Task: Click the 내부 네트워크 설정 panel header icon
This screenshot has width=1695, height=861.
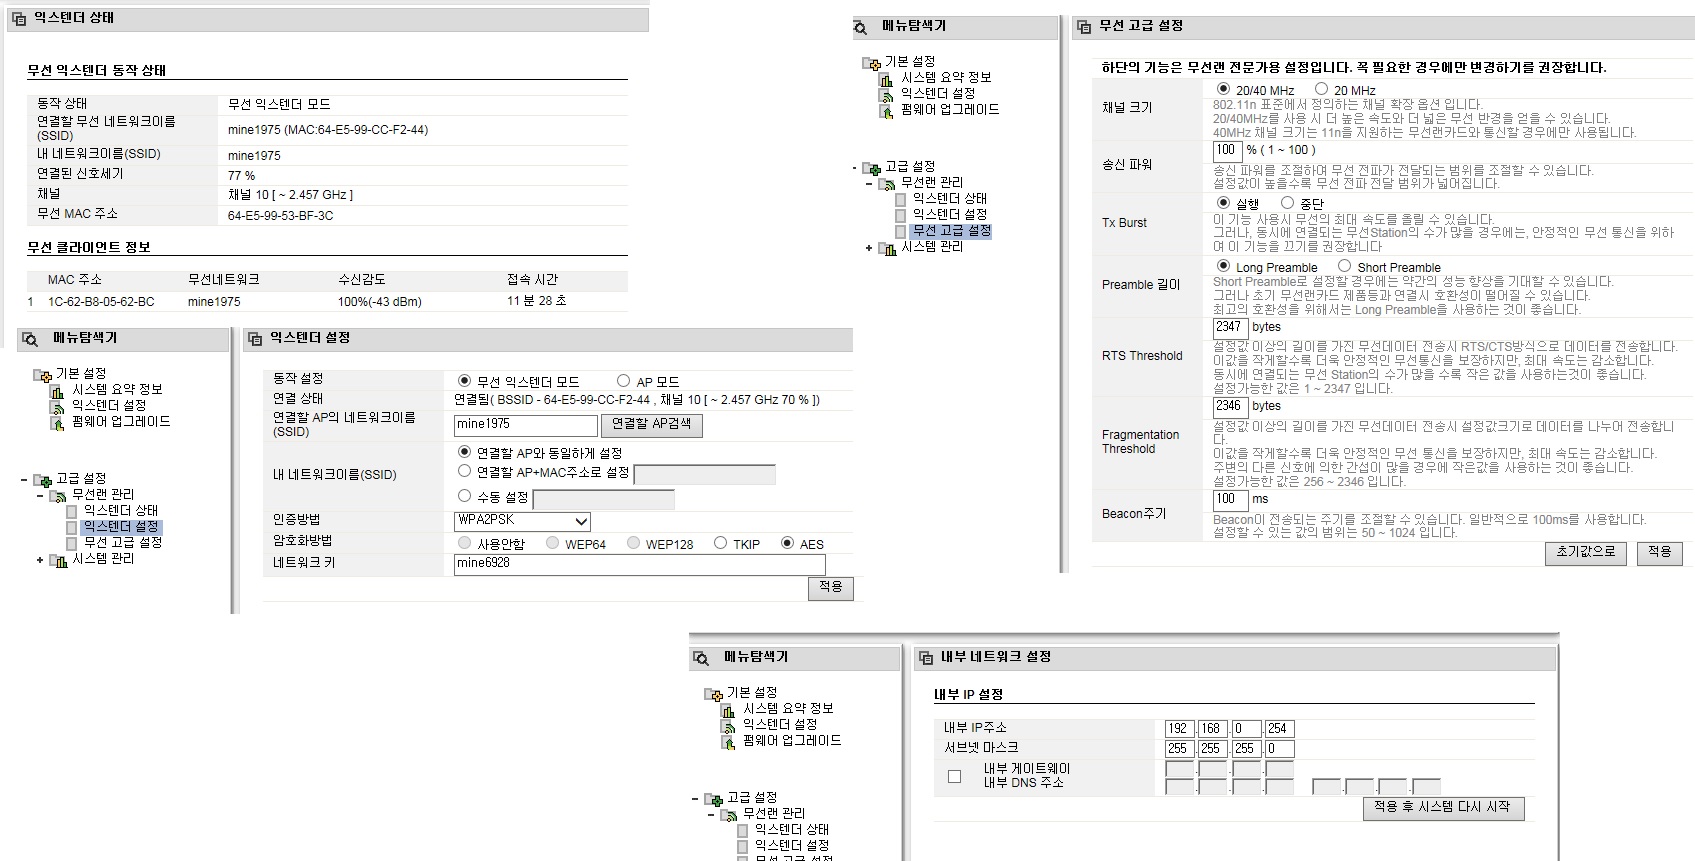Action: click(x=925, y=658)
